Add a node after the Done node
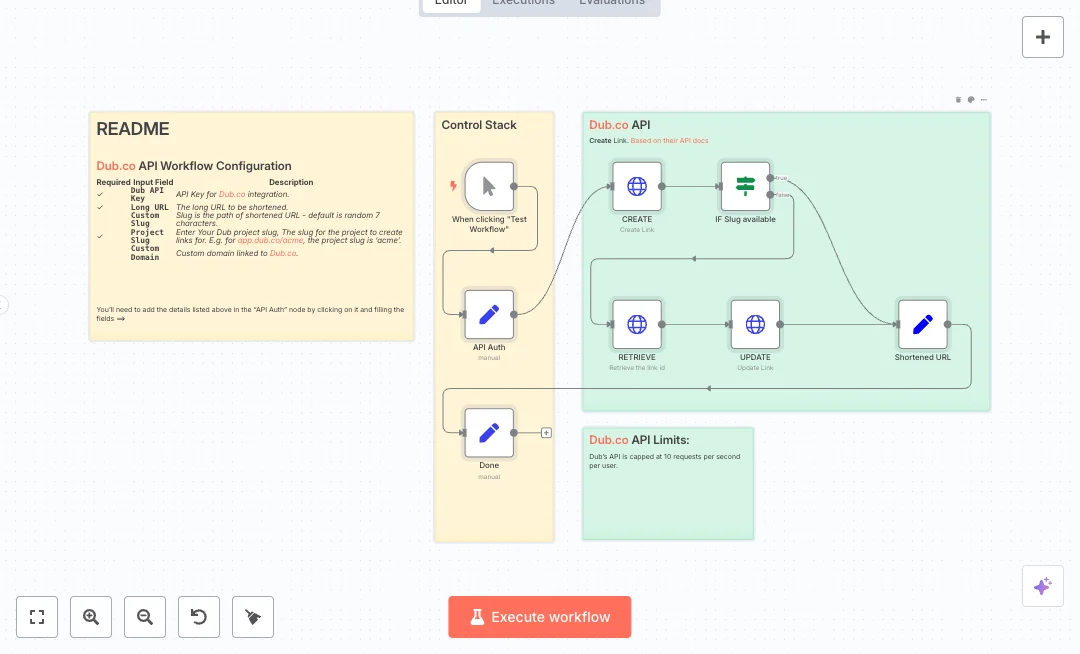1080x654 pixels. (546, 433)
